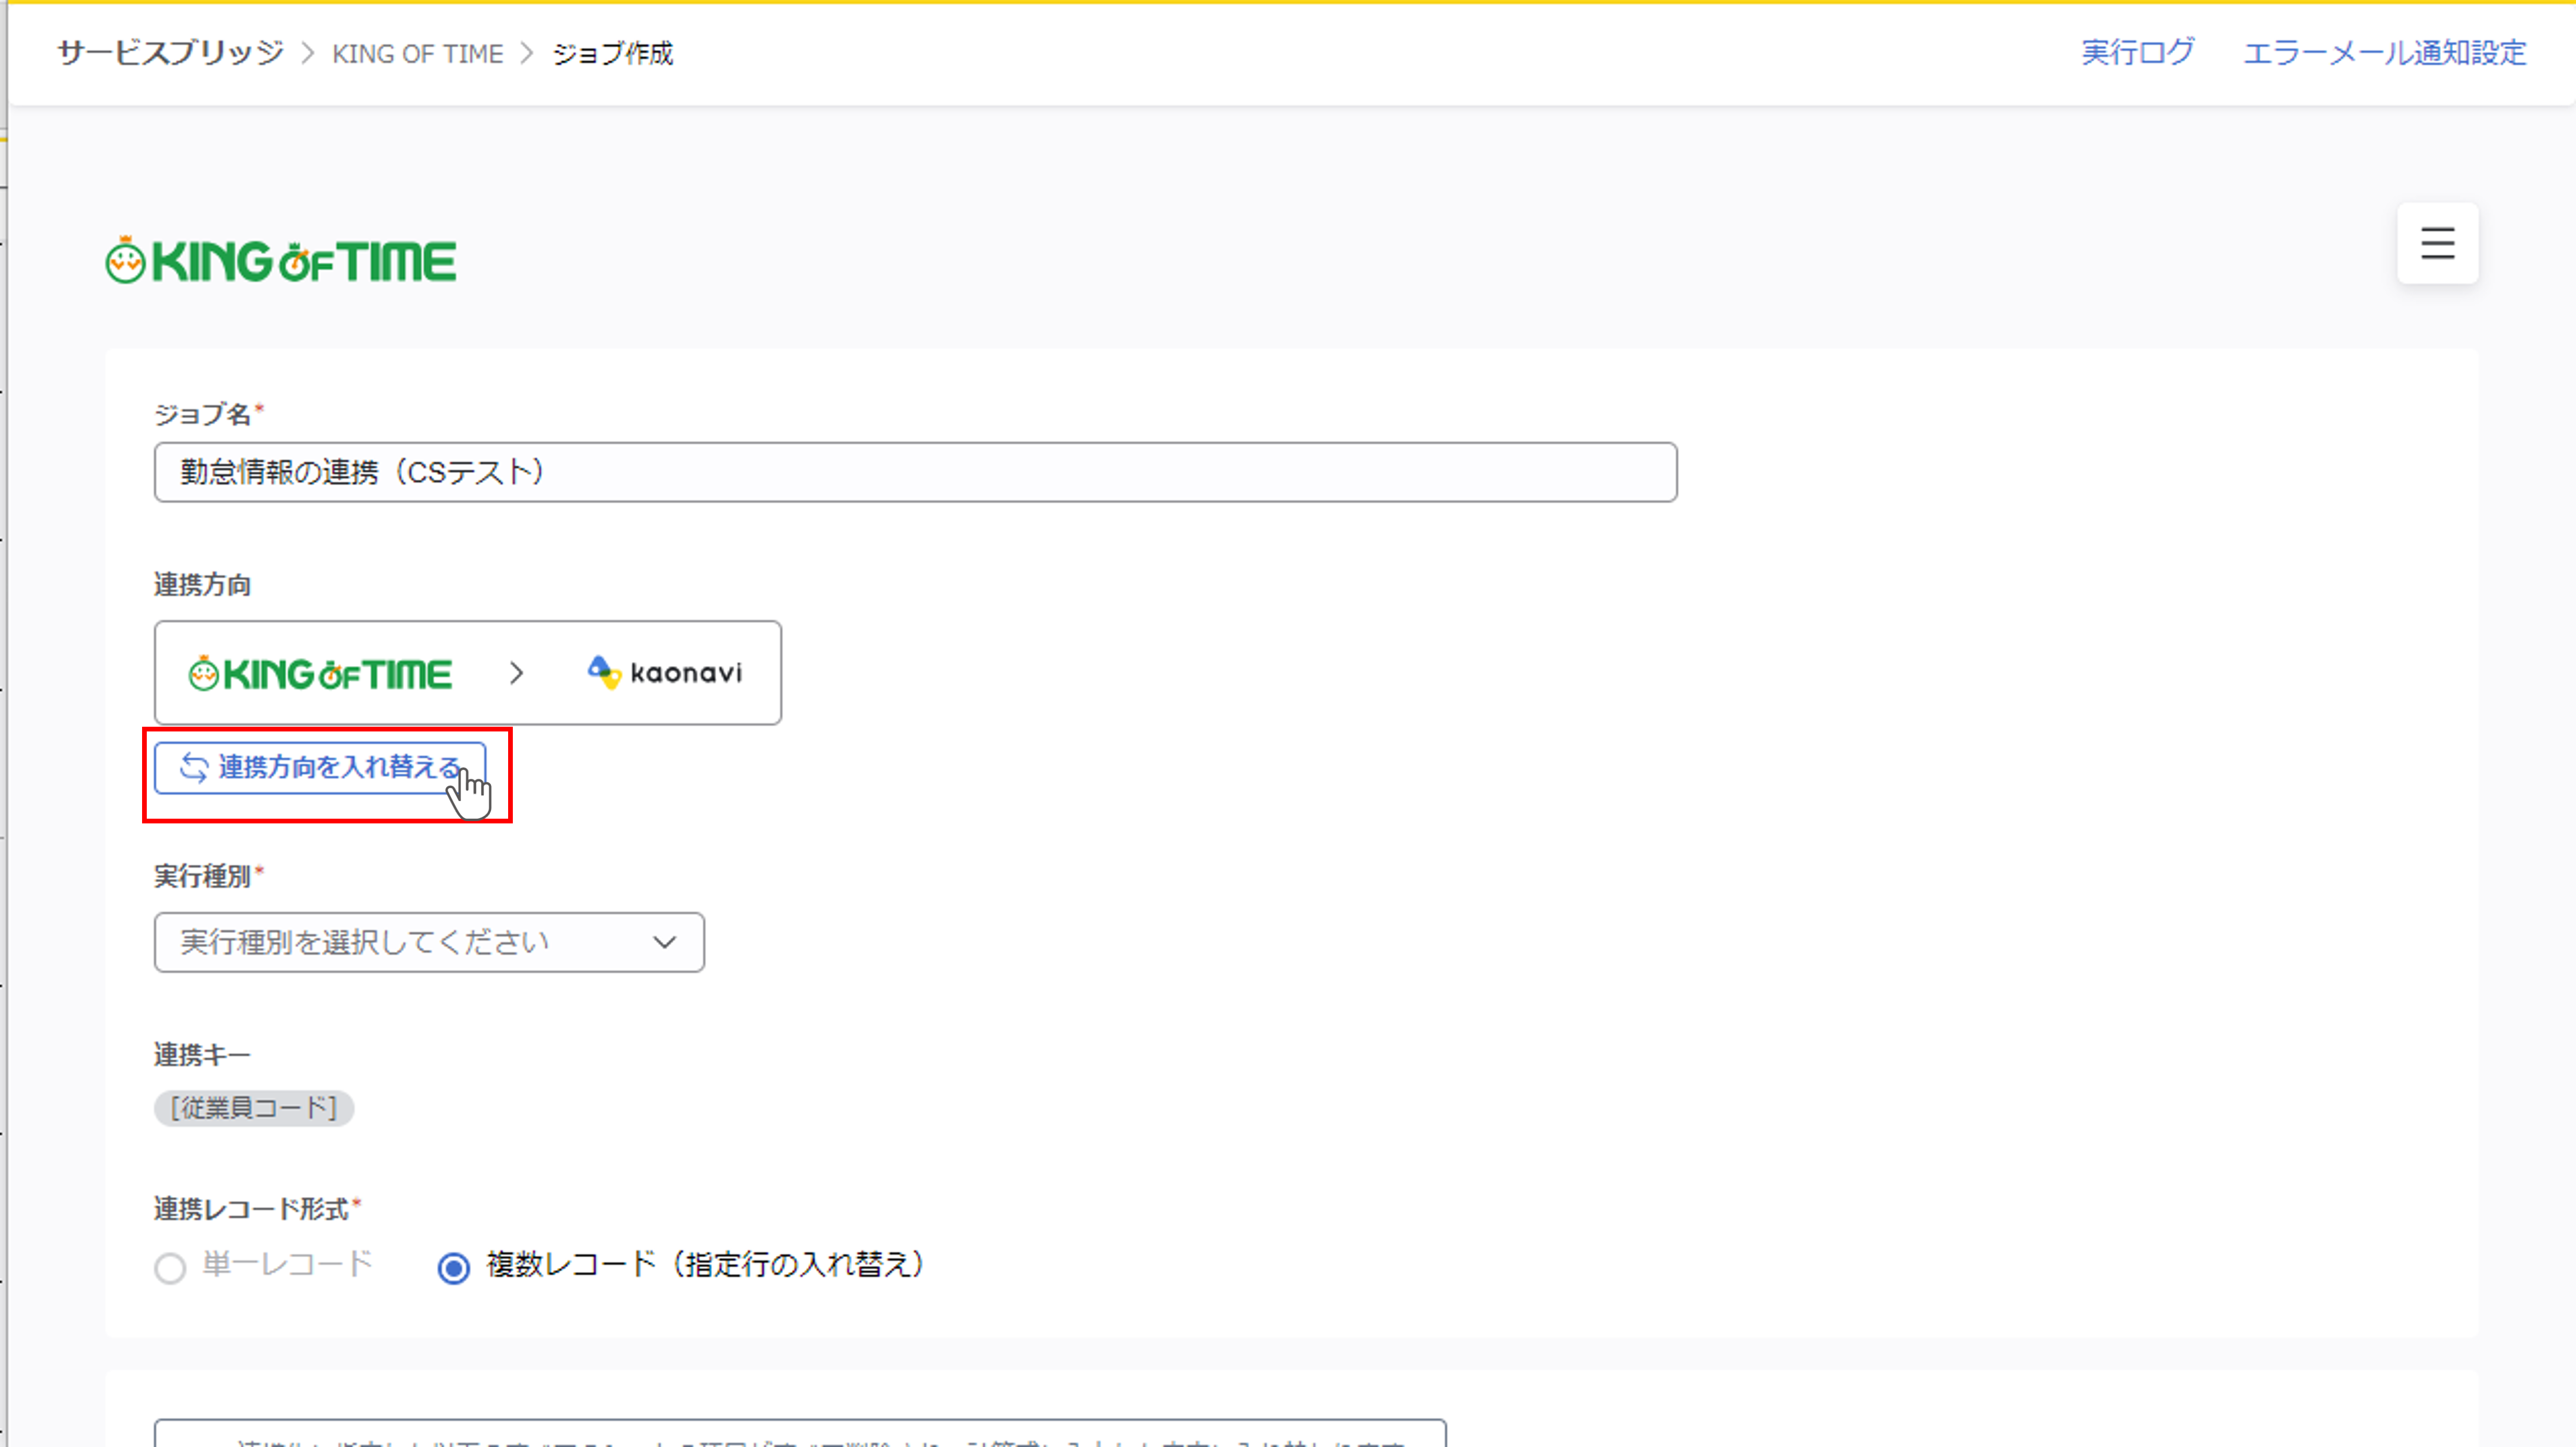Open the 実行種別 dropdown

point(429,942)
